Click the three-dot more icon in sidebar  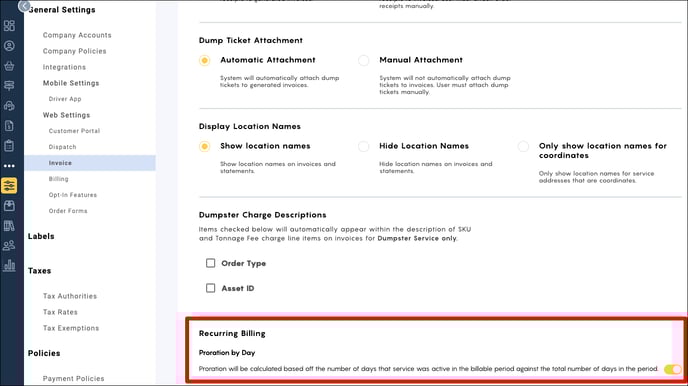coord(9,166)
